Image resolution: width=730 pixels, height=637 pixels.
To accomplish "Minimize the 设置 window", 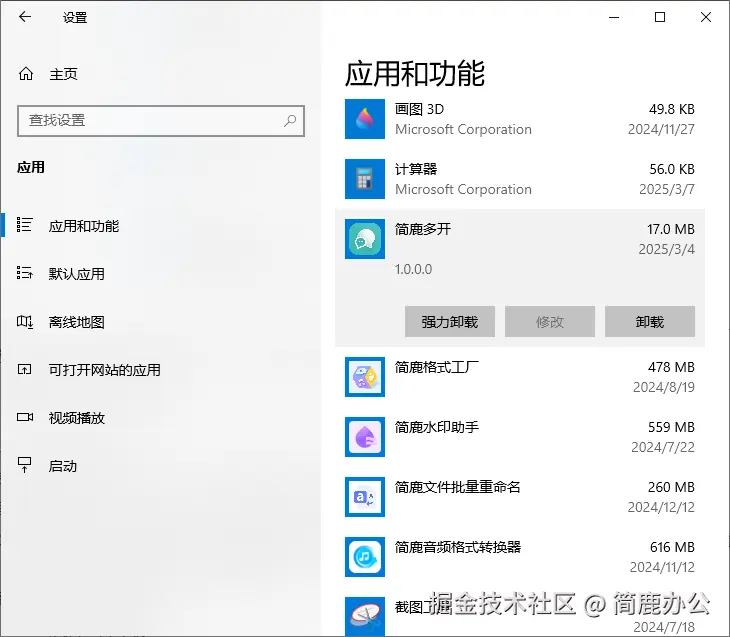I will pyautogui.click(x=614, y=17).
